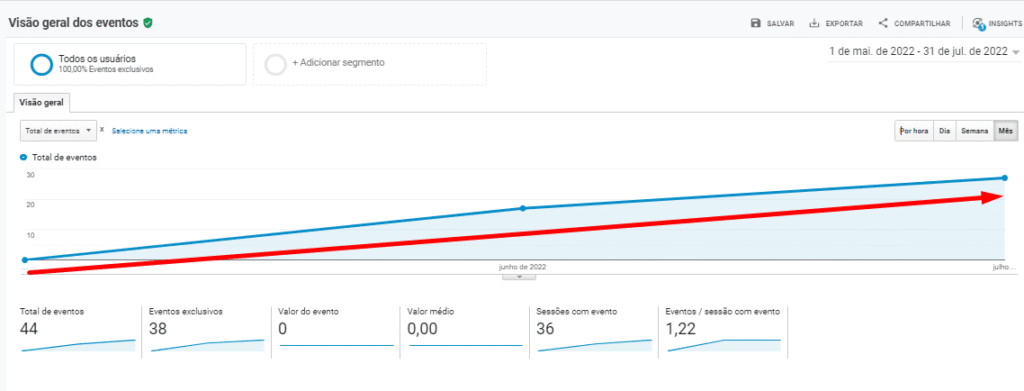Click the Total de eventos sparkline
Viewport: 1024px width, 391px height.
[78, 345]
